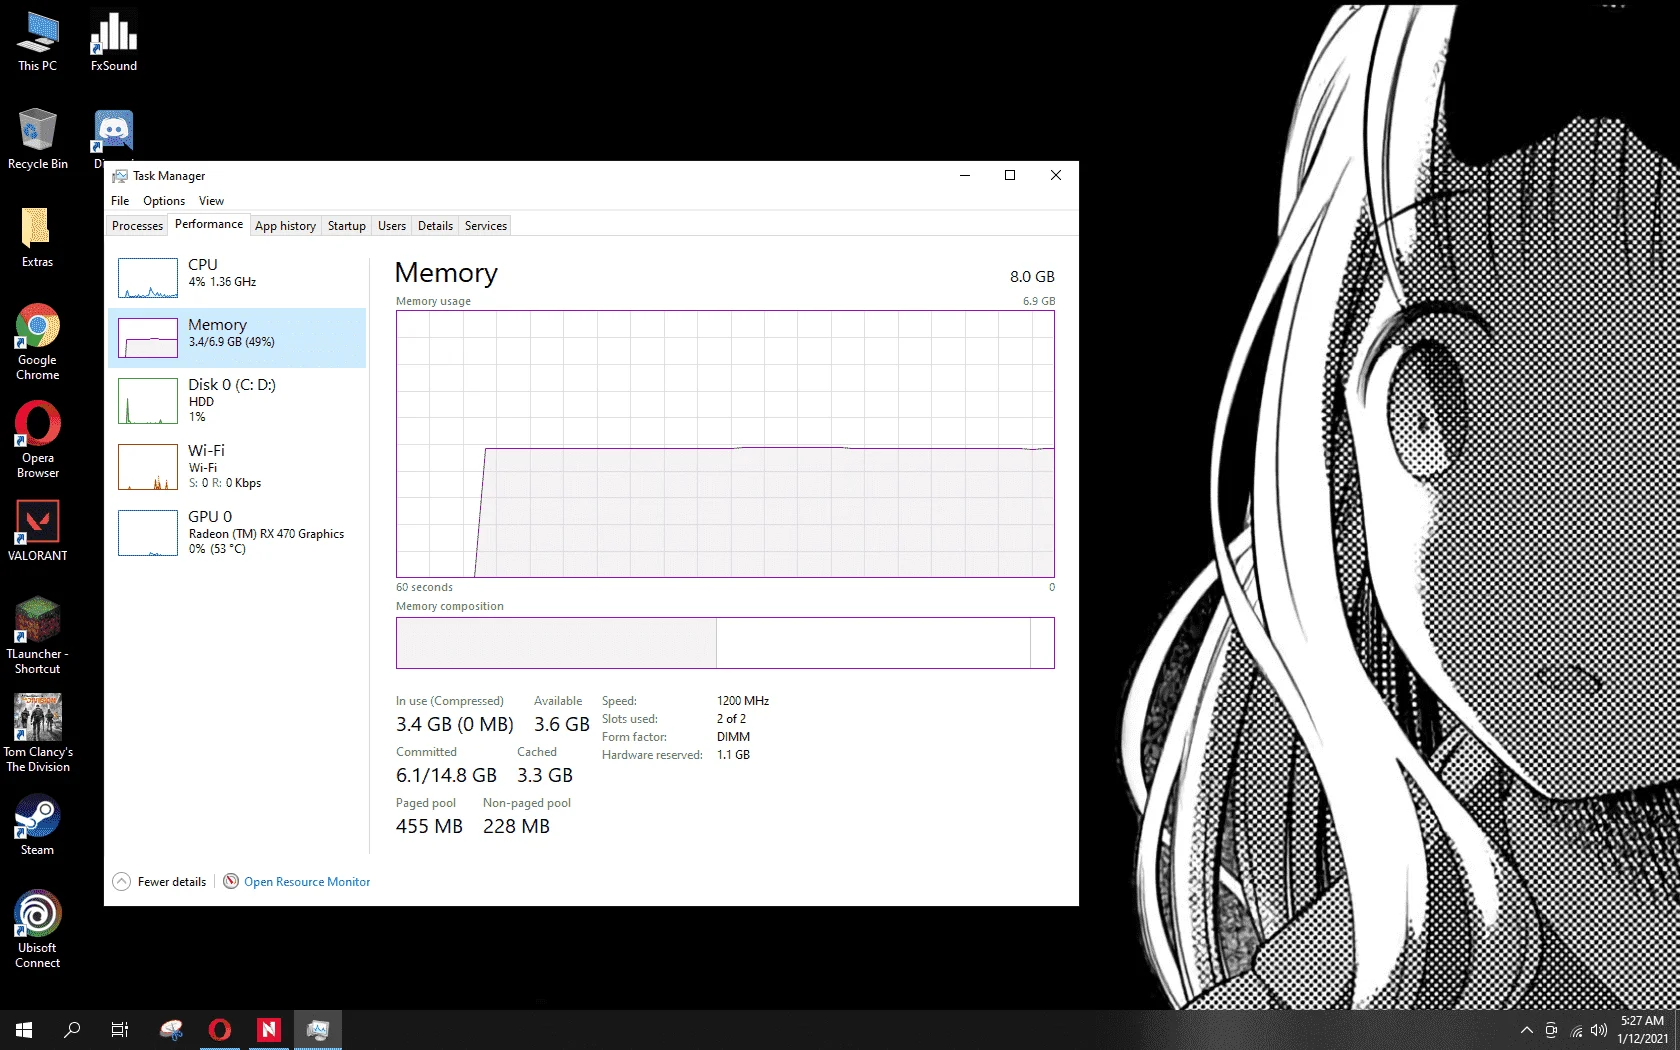Select the Opera Browser desktop shortcut

click(38, 440)
